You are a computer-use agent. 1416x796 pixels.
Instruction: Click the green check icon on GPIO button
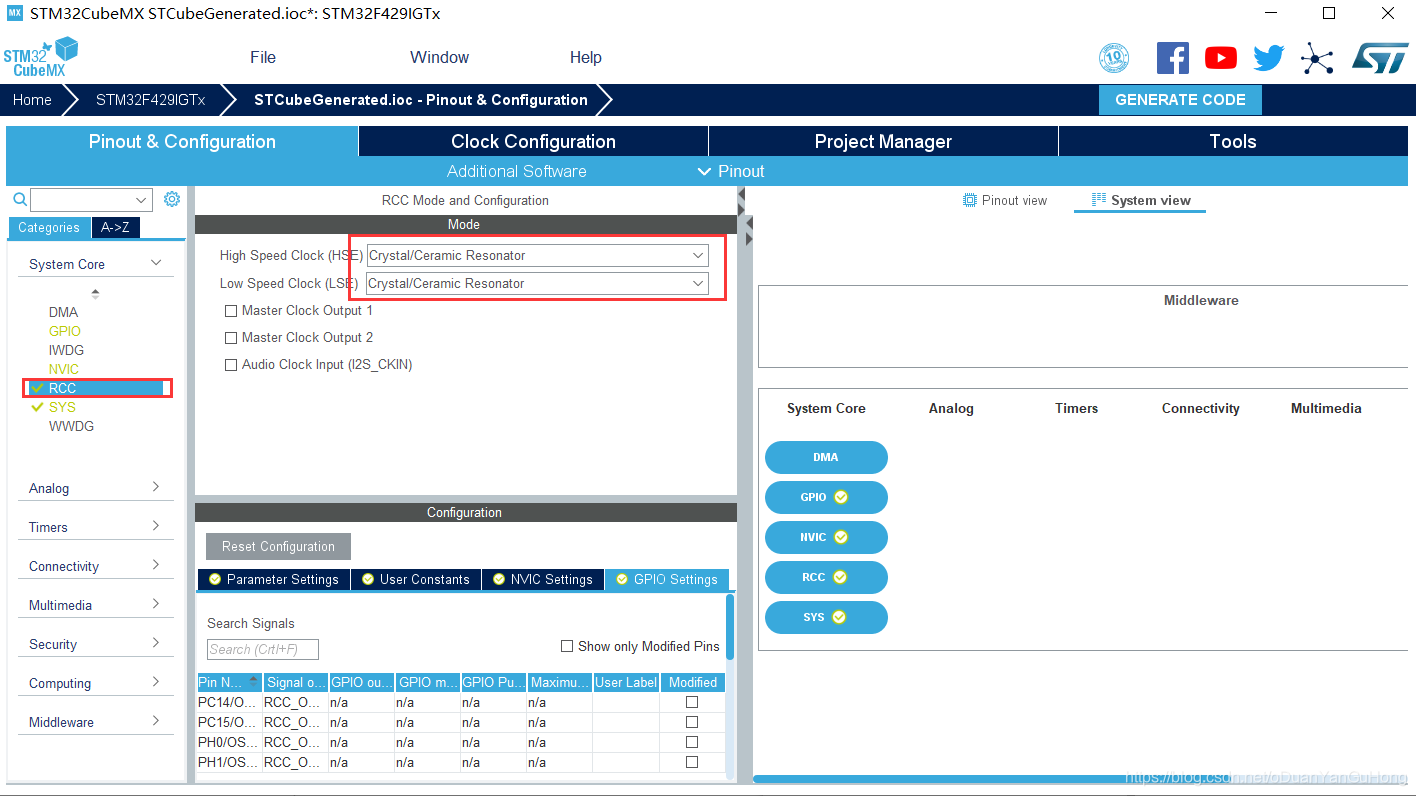pyautogui.click(x=841, y=497)
